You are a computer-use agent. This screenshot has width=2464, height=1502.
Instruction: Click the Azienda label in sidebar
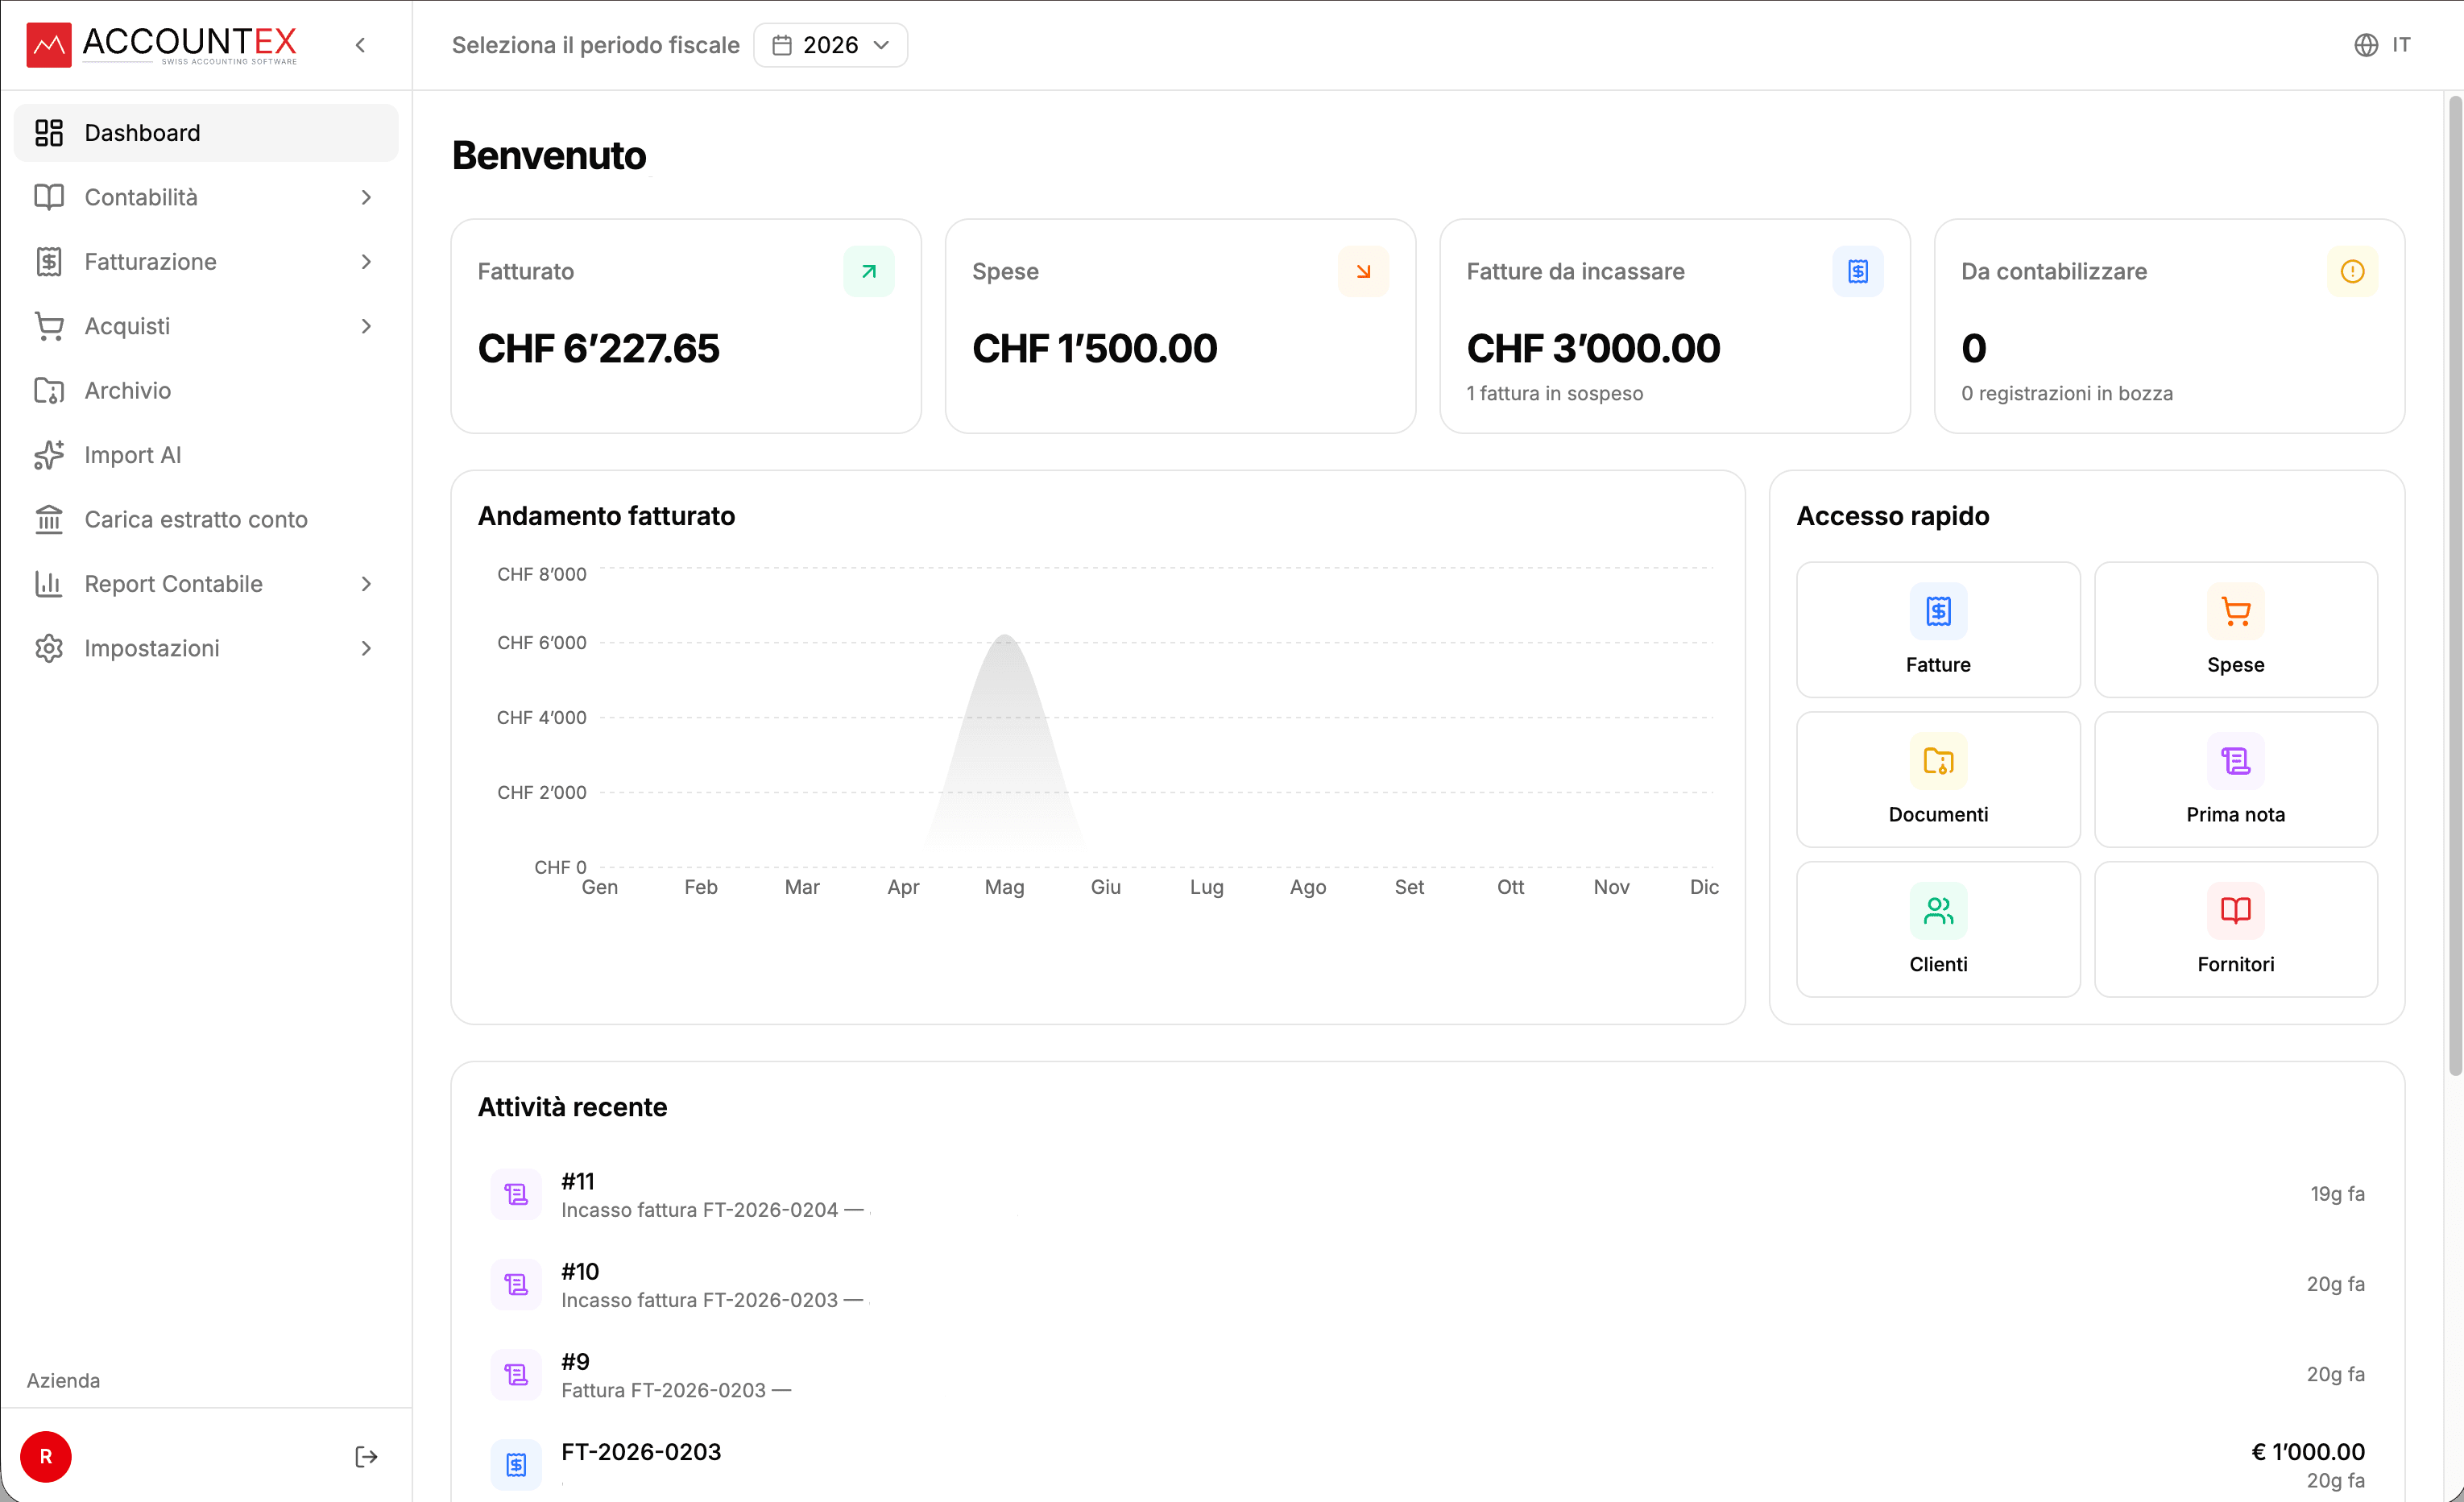point(63,1380)
